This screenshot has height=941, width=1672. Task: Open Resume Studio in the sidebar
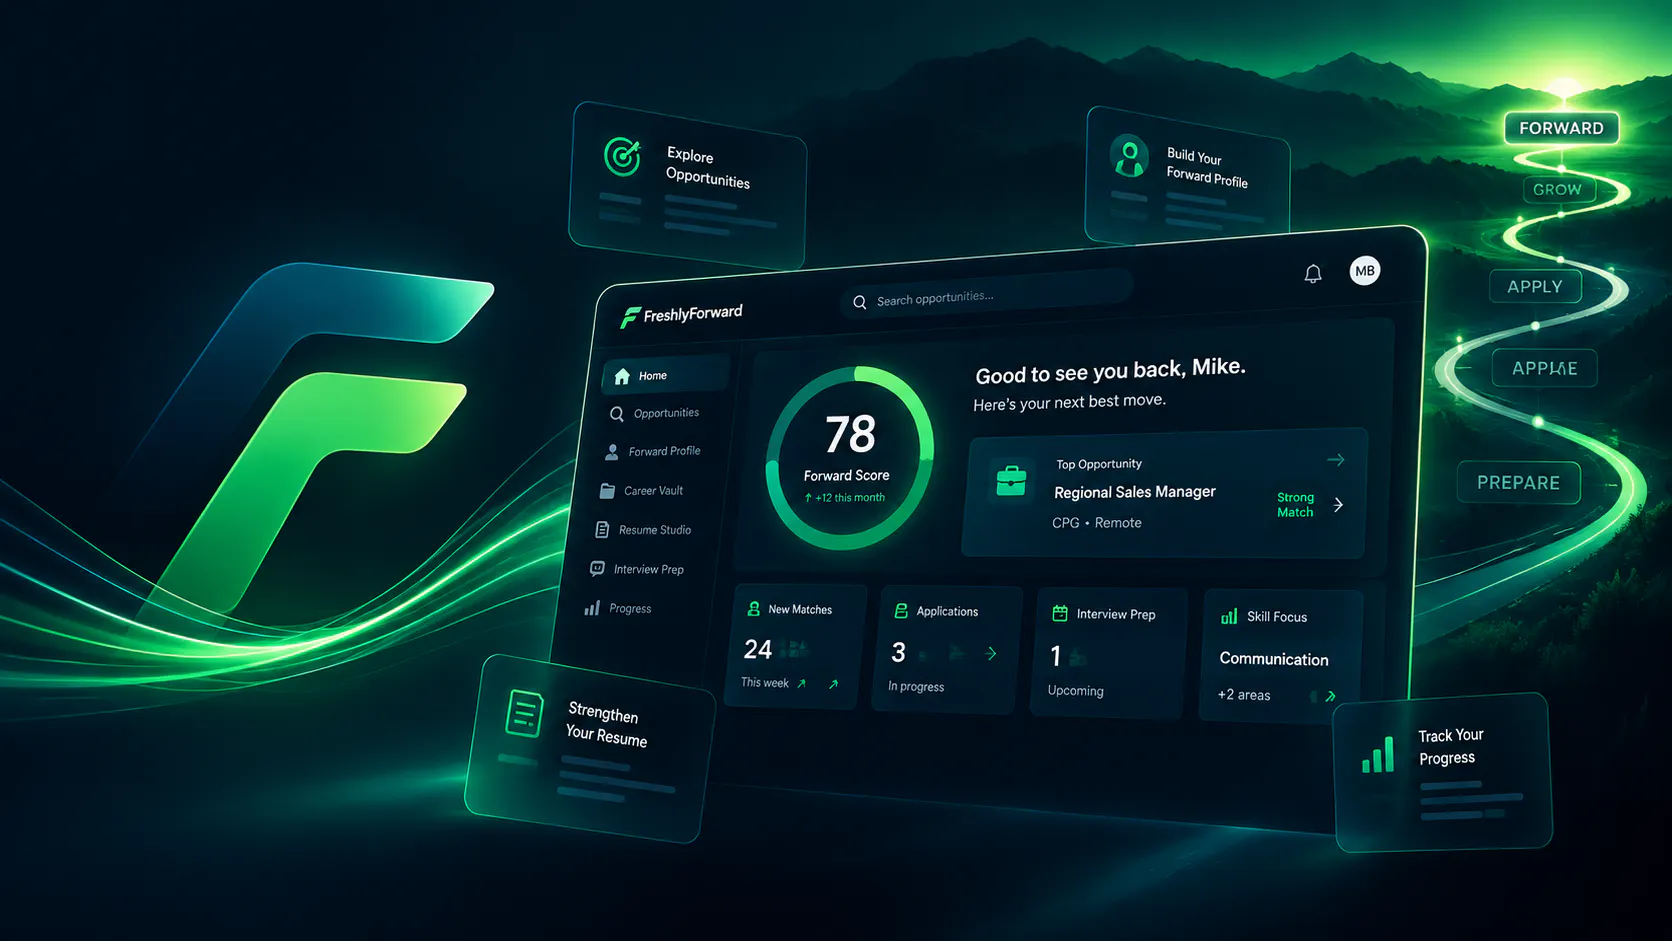pos(643,530)
